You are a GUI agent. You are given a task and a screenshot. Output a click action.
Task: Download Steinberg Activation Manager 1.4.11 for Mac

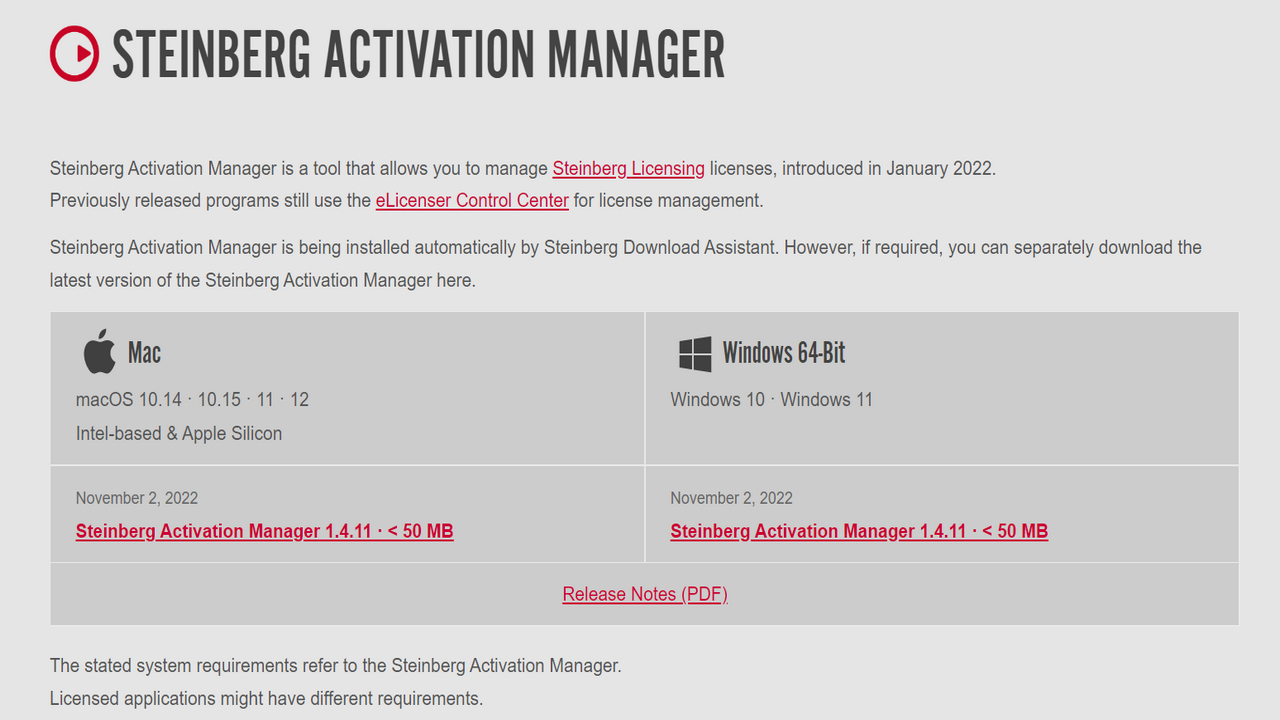coord(264,531)
